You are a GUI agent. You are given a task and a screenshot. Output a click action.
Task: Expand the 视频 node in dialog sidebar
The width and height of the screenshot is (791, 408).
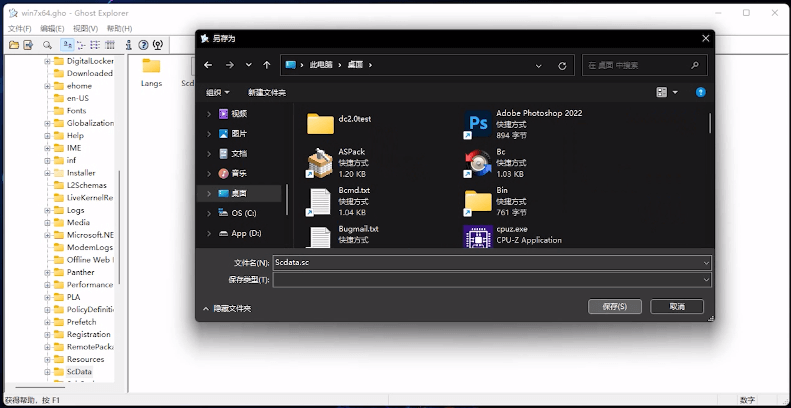[209, 114]
